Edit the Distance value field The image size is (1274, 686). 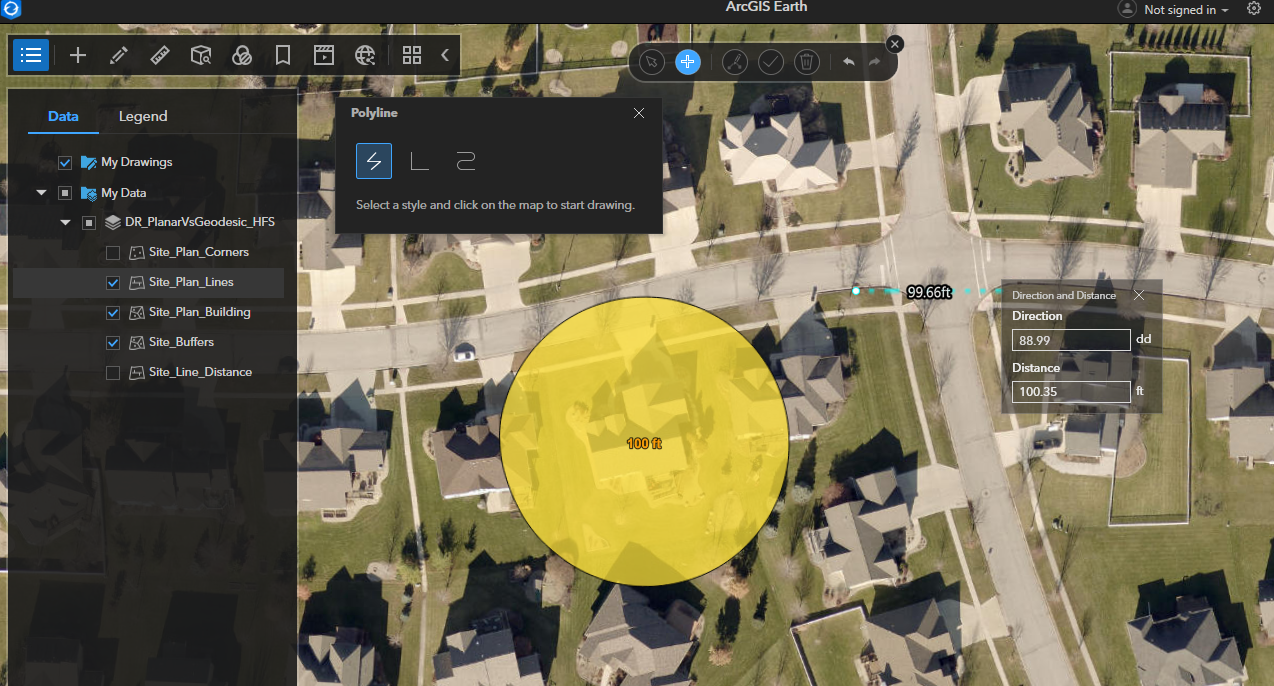tap(1071, 391)
